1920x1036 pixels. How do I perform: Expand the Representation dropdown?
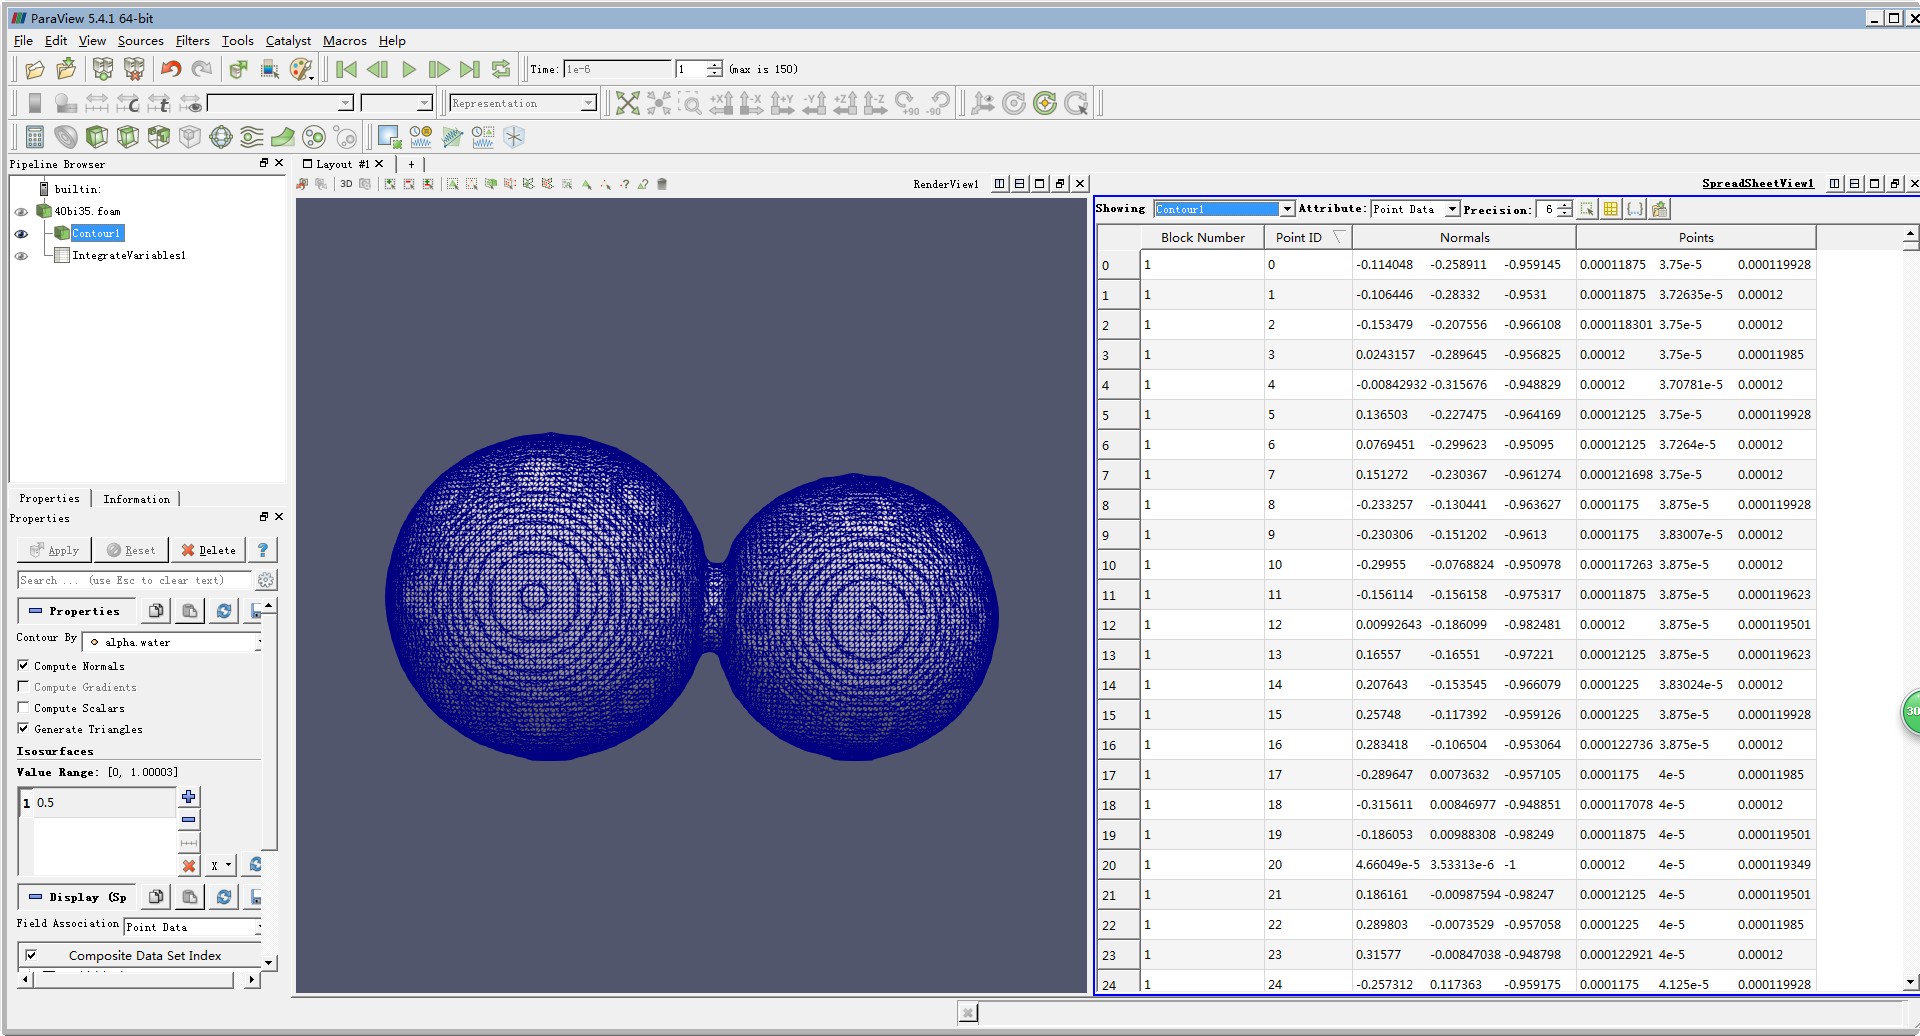[523, 103]
